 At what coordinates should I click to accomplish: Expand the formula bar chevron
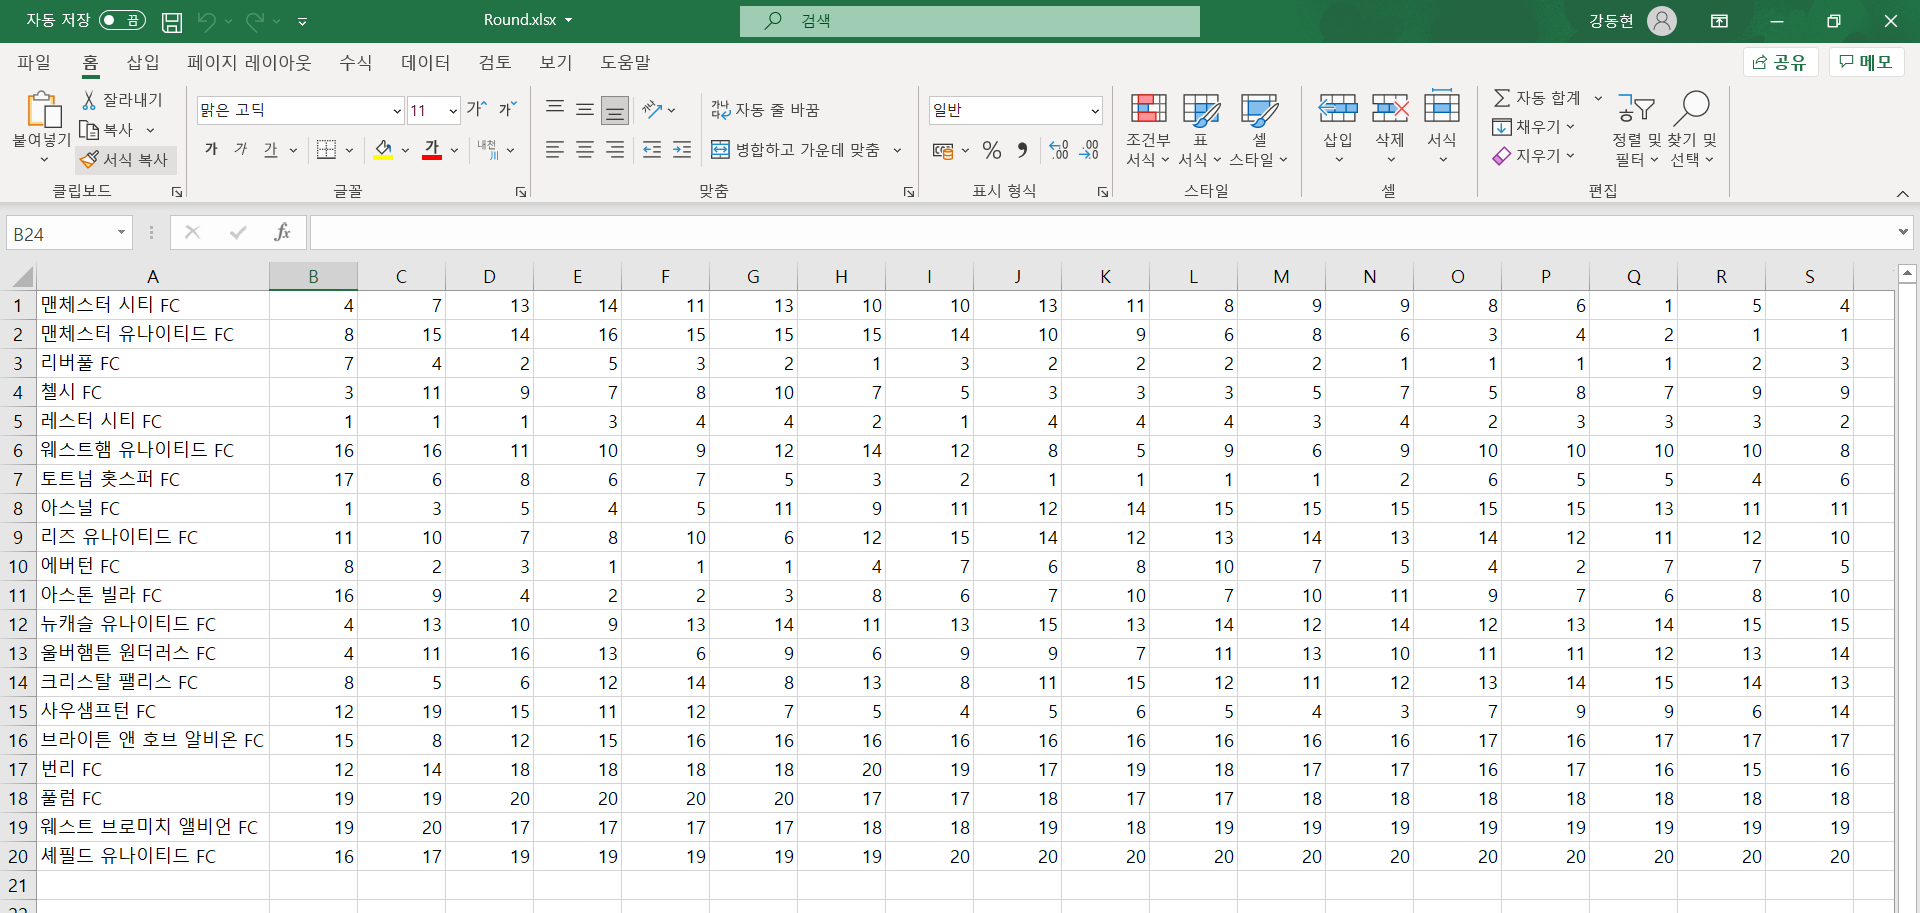(1902, 232)
